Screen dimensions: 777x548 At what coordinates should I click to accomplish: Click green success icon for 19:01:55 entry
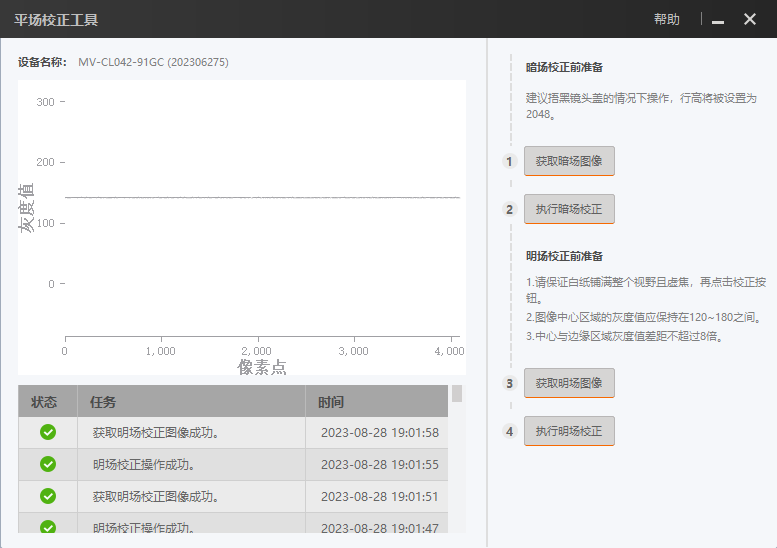pos(47,465)
